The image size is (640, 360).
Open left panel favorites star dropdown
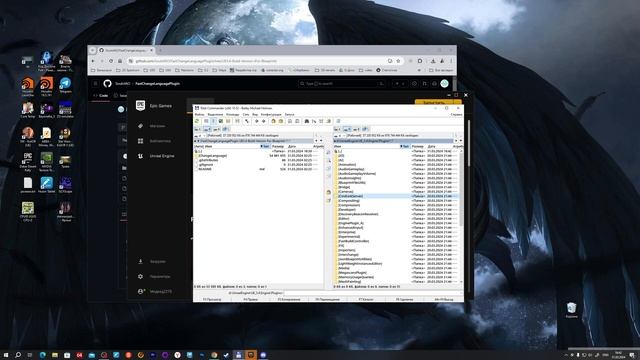coord(316,141)
